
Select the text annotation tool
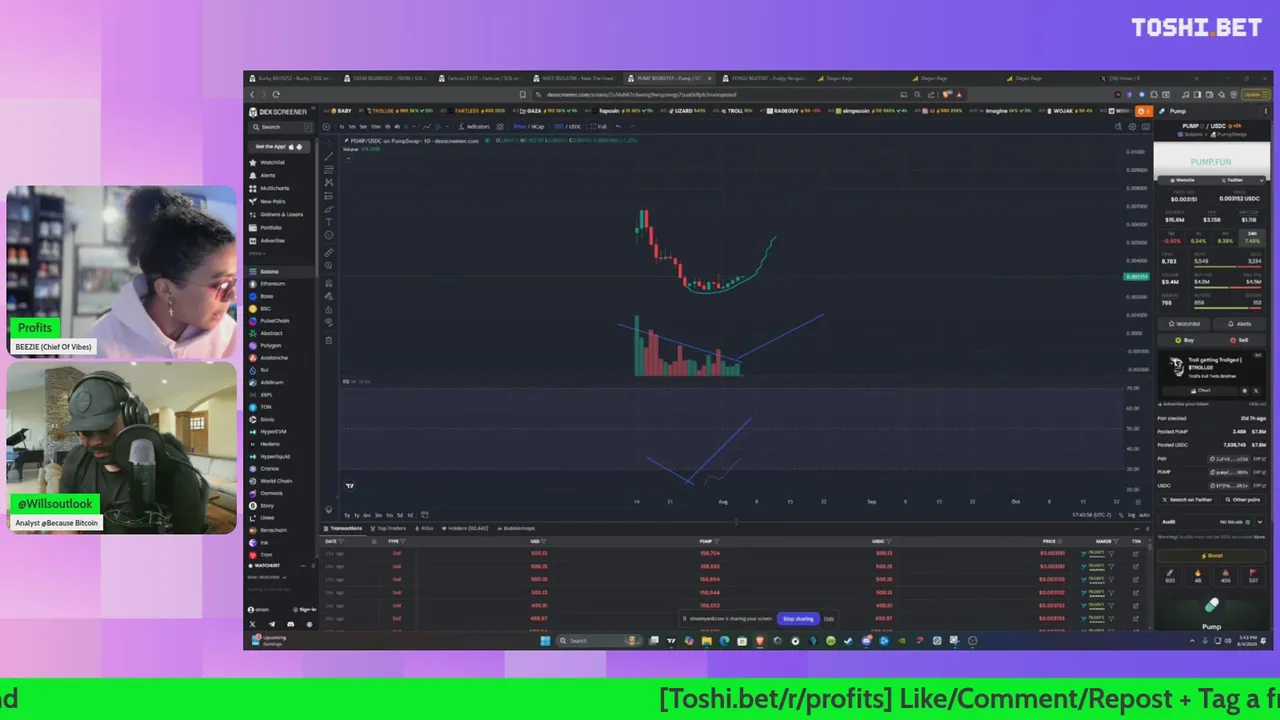(329, 222)
